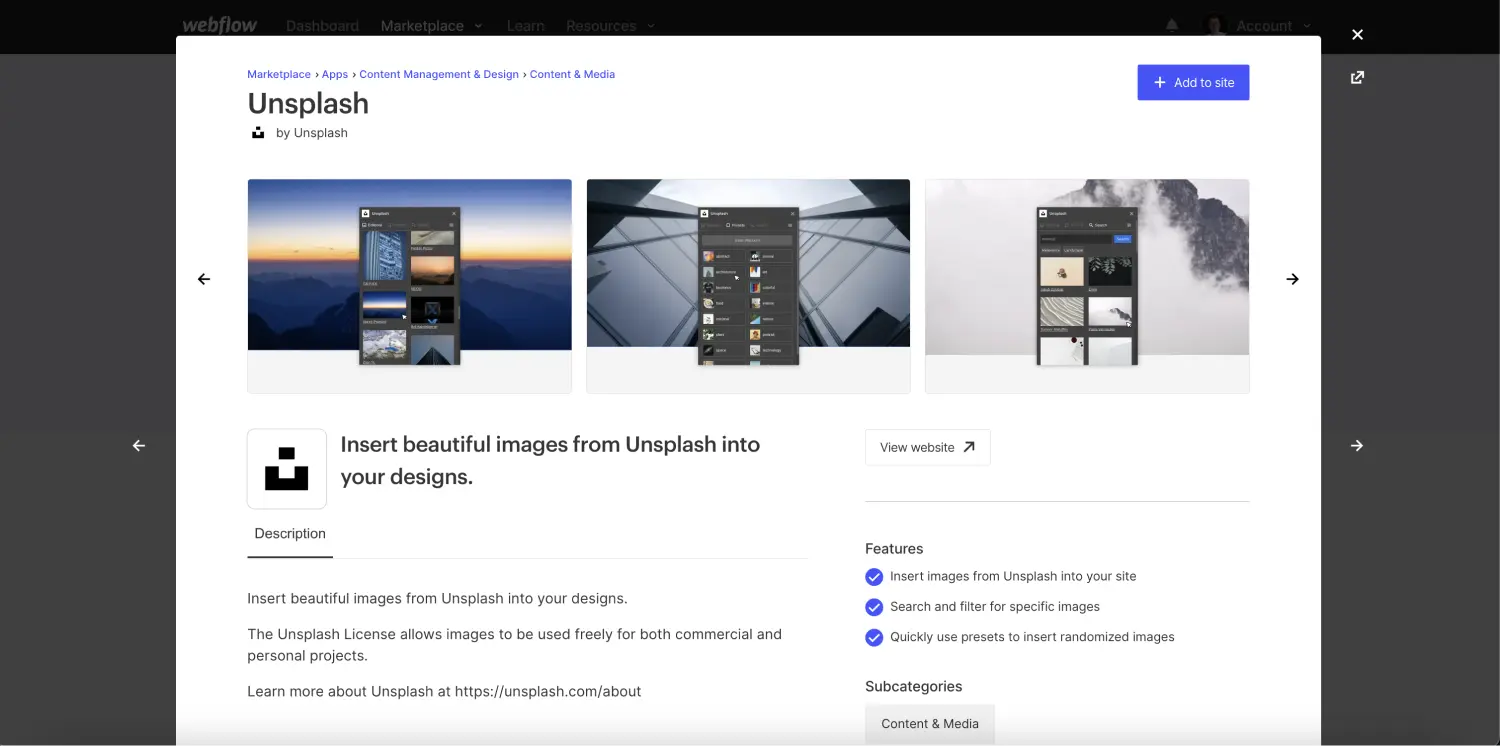
Task: Click the outer right modal navigation arrow
Action: [x=1357, y=445]
